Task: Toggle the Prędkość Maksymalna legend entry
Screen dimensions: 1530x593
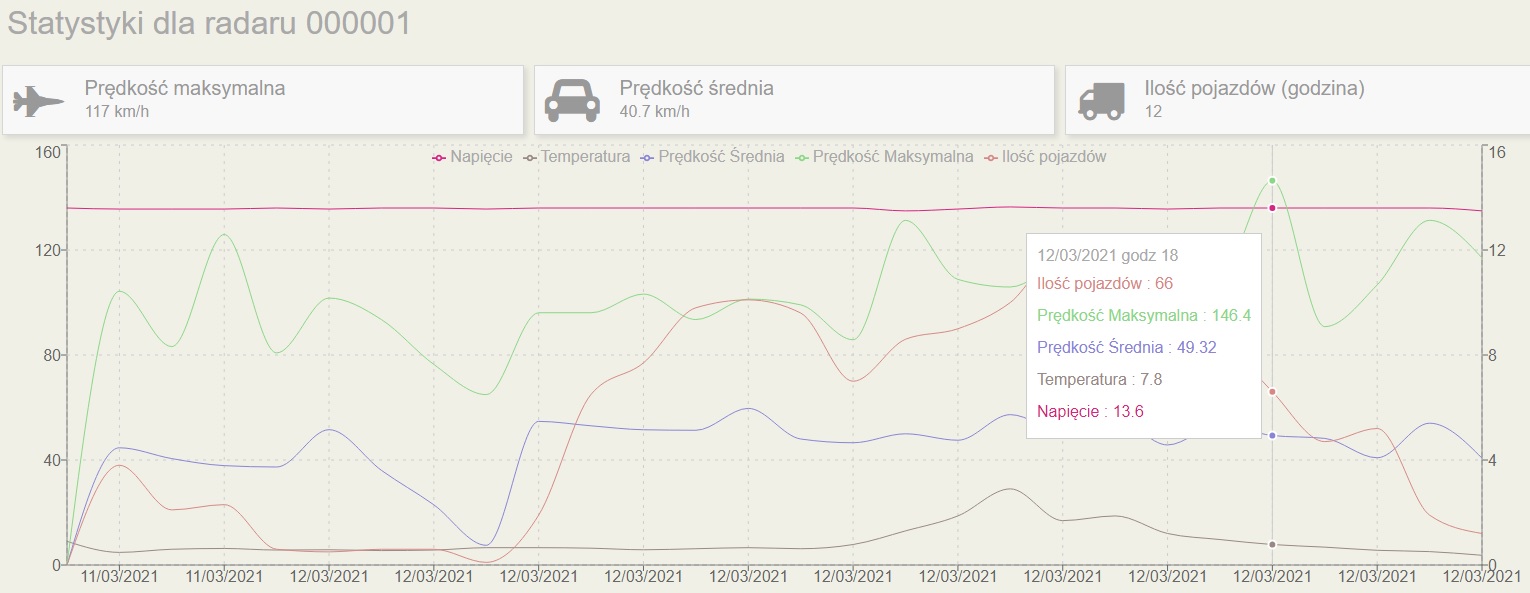Action: [885, 157]
